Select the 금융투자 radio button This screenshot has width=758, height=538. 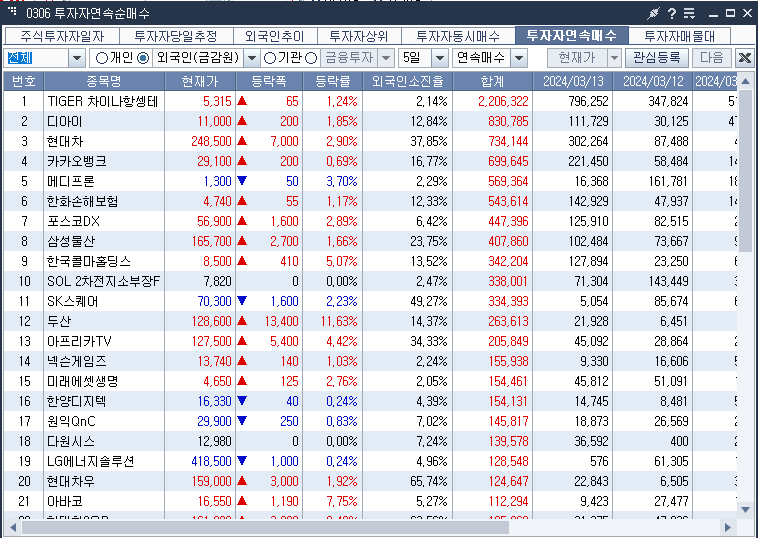coord(312,58)
